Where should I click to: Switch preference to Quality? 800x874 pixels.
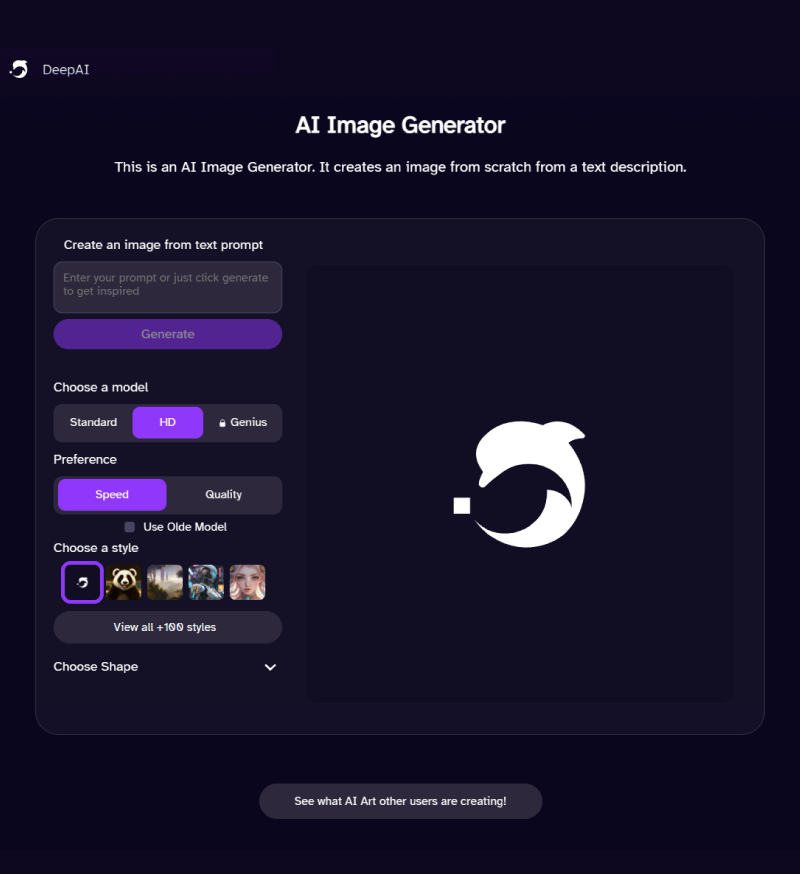point(224,494)
